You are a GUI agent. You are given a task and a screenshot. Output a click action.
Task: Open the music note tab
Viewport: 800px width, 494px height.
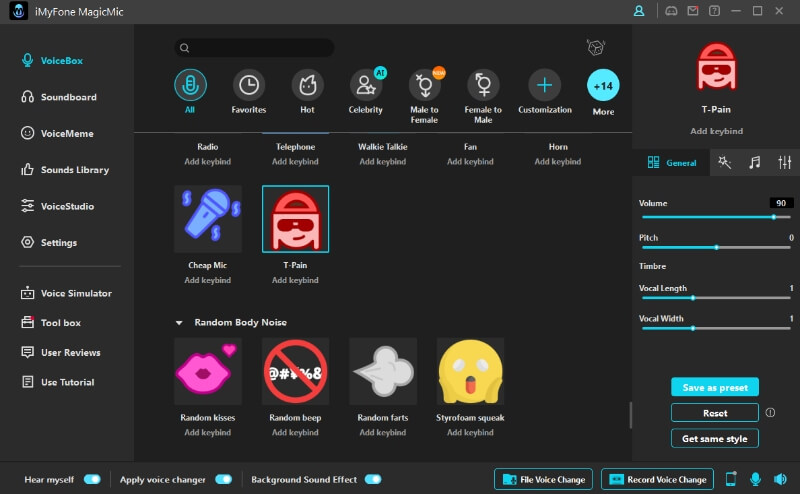(755, 163)
